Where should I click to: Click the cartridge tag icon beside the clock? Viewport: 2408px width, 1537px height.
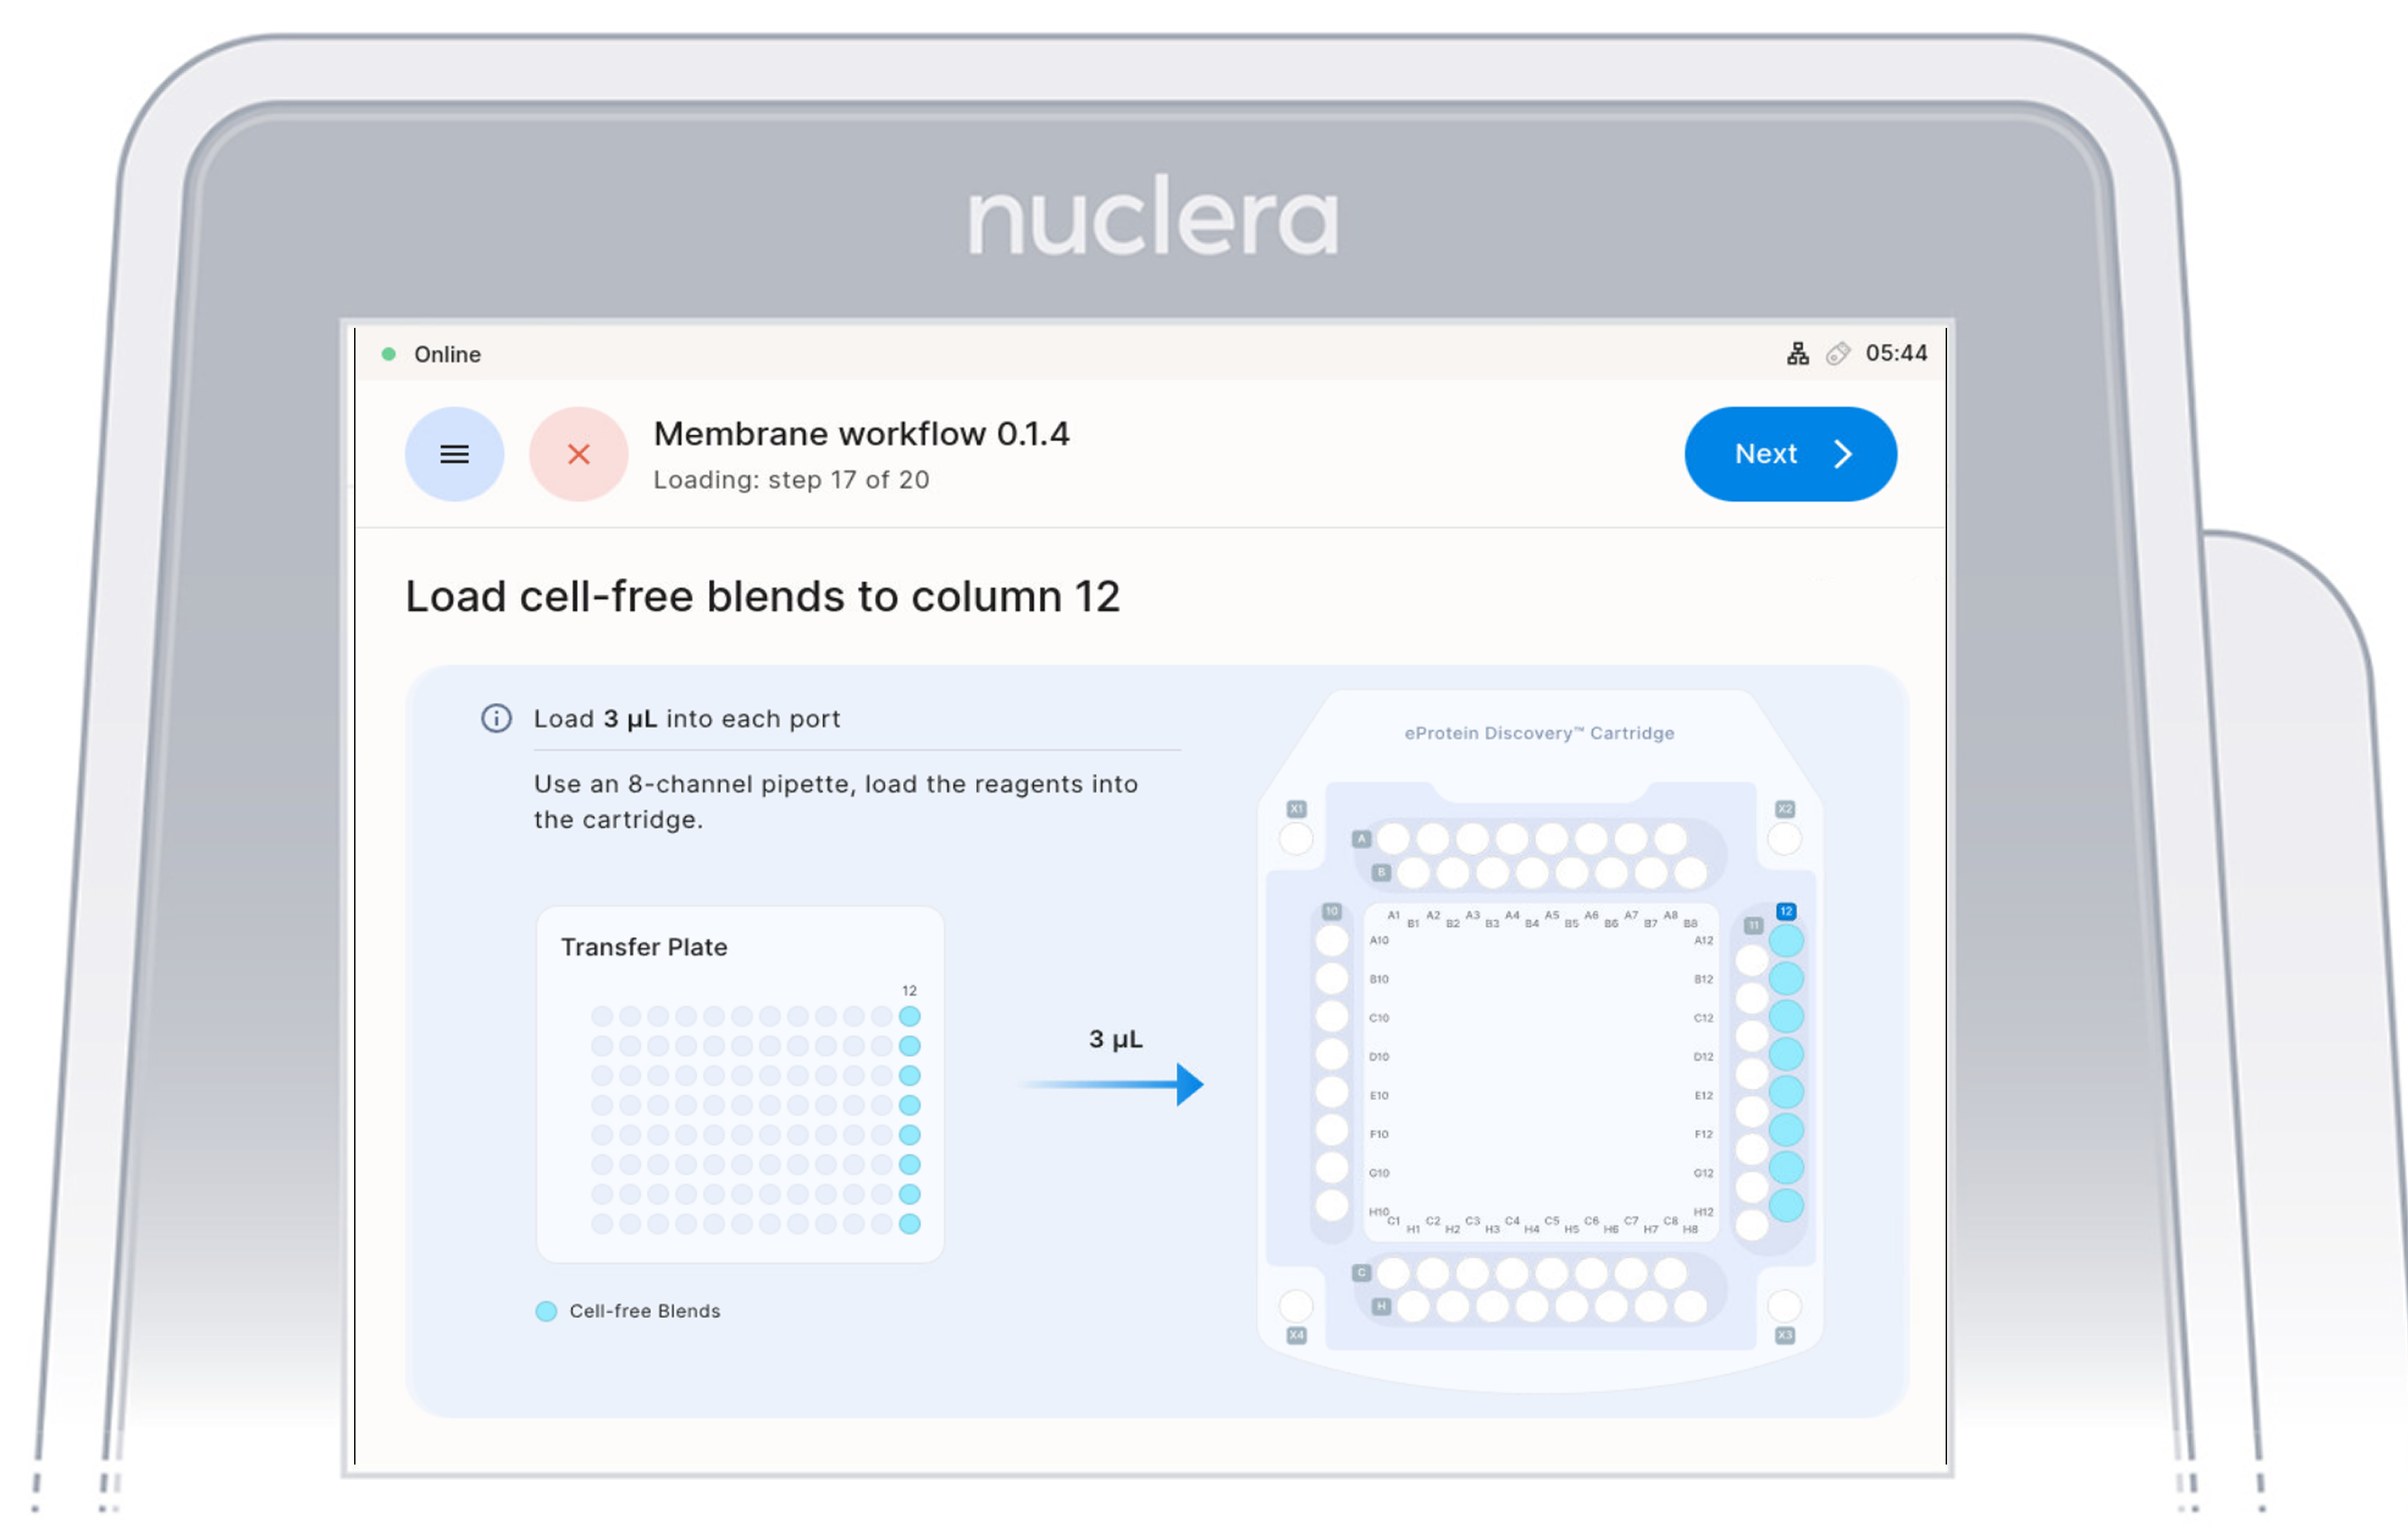(1838, 354)
